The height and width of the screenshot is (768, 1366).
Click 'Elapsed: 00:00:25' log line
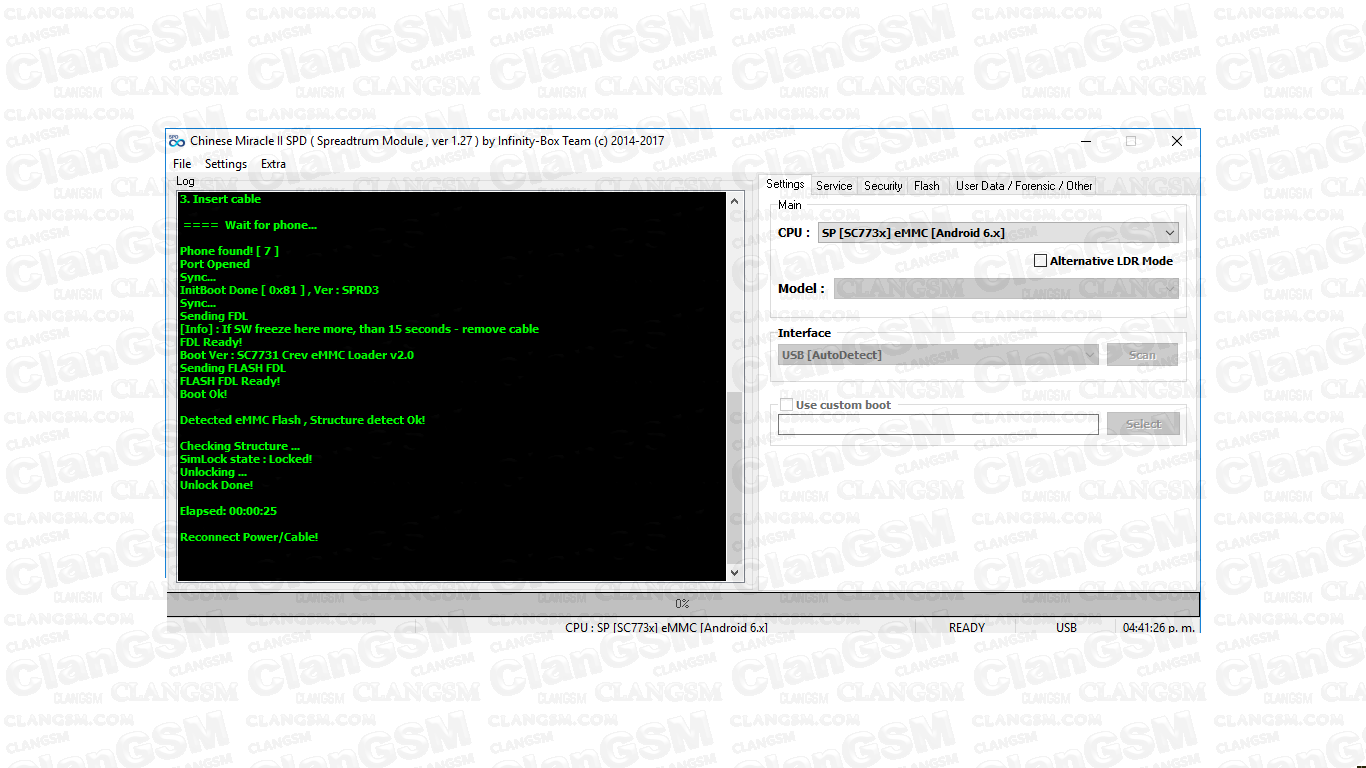click(x=228, y=511)
